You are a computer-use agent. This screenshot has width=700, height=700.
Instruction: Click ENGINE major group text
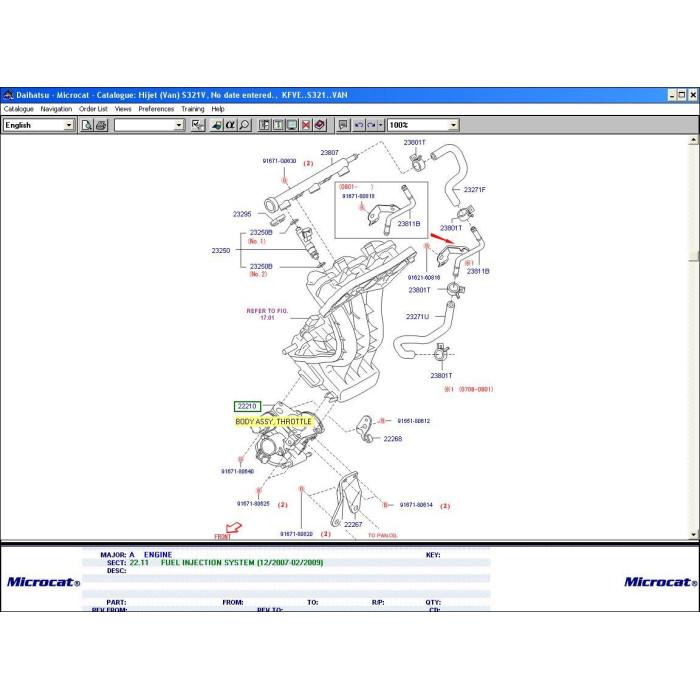coord(158,554)
